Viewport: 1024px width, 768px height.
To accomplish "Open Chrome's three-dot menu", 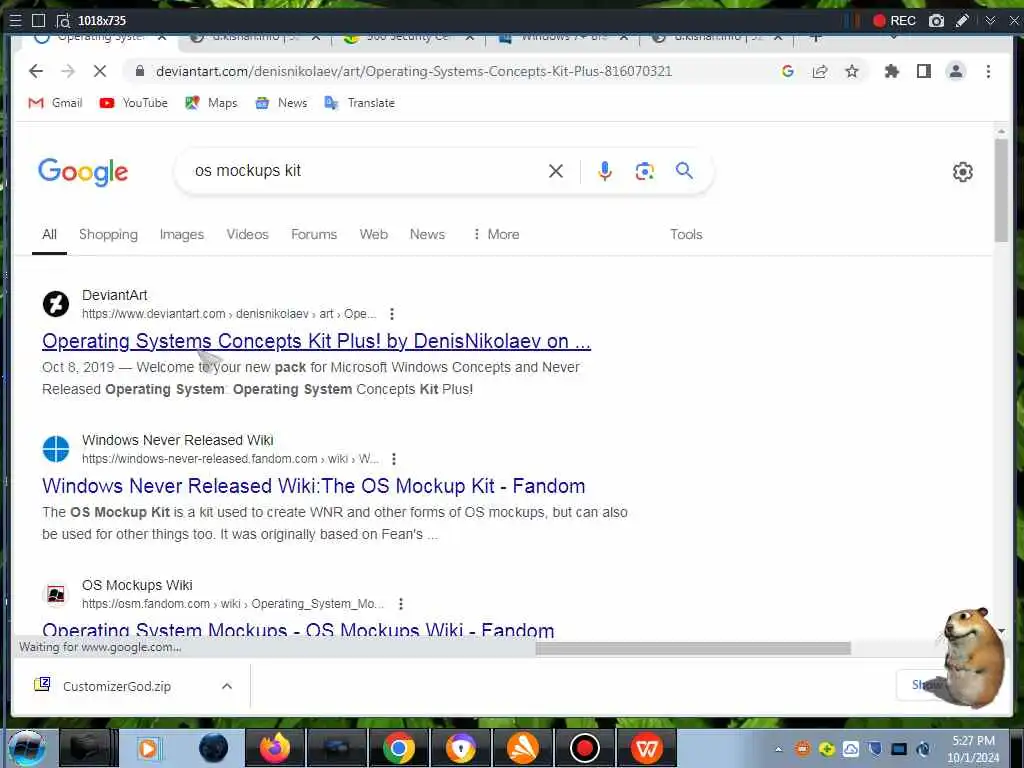I will (988, 71).
